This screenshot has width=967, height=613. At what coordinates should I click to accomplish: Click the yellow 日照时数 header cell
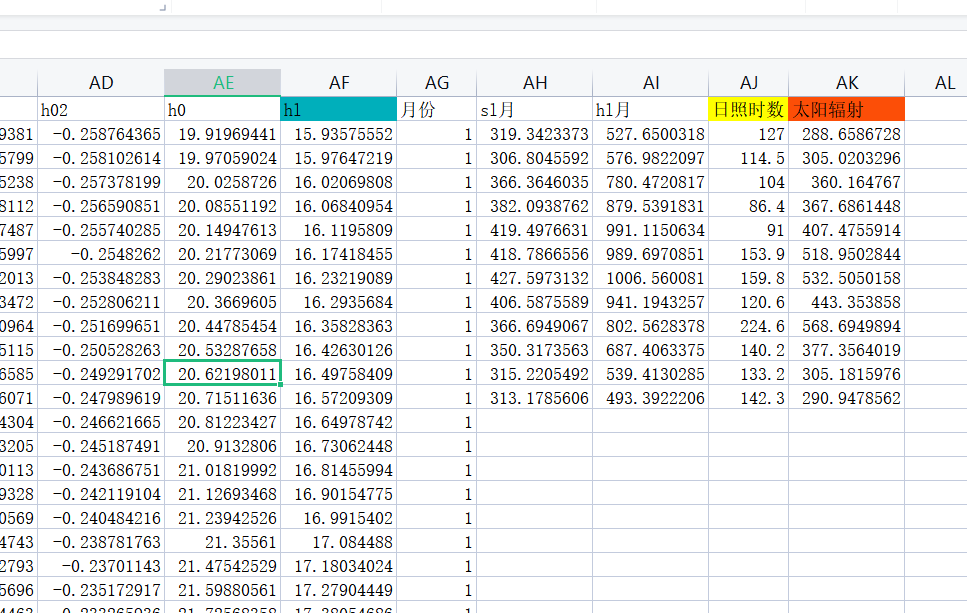(749, 109)
